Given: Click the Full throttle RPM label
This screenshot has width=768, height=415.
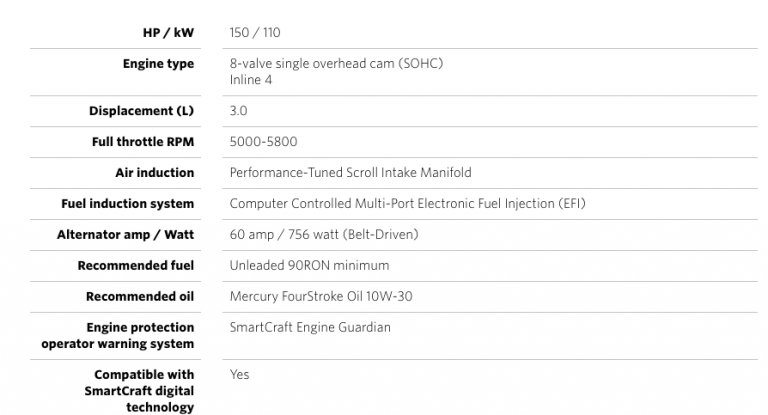Looking at the screenshot, I should (143, 142).
